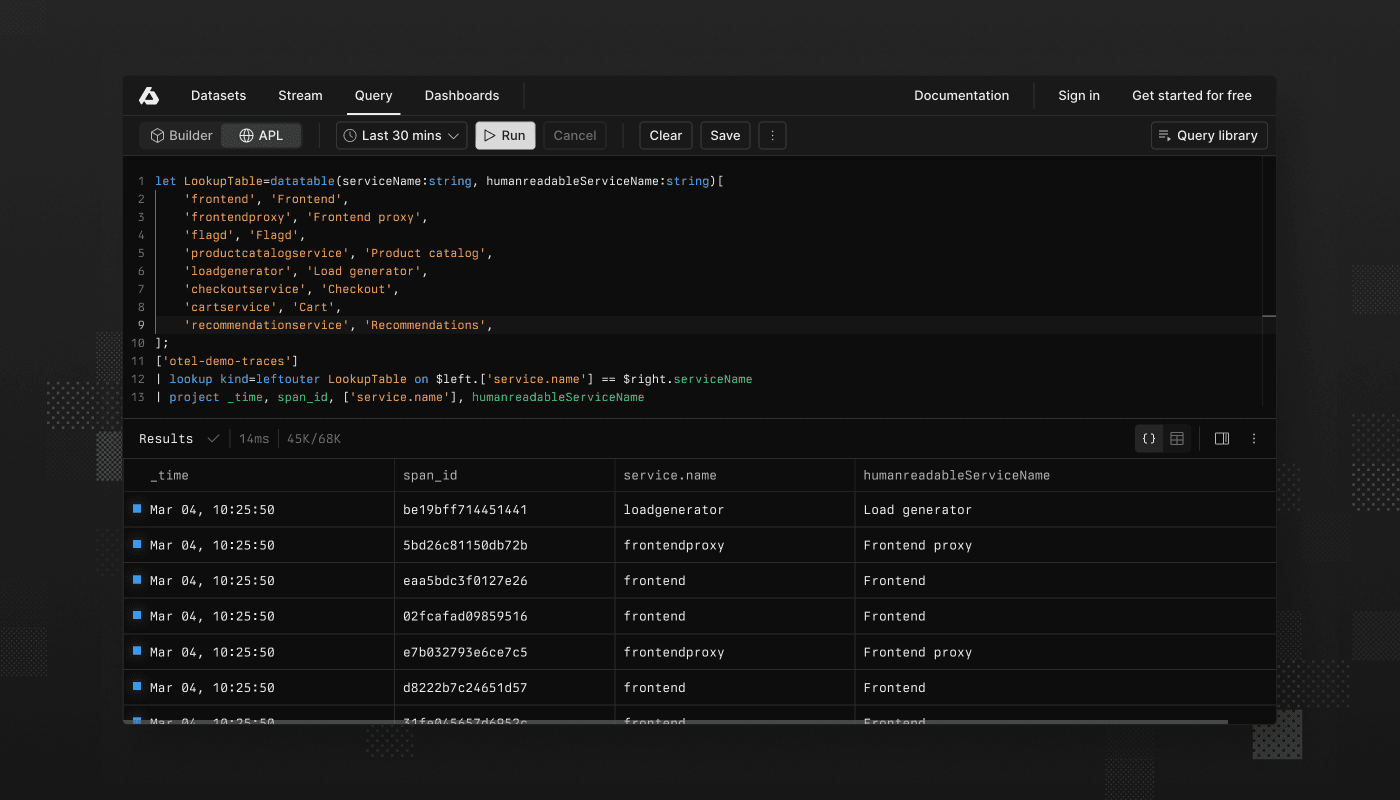Select the Builder query mode icon
Image resolution: width=1400 pixels, height=800 pixels.
[158, 135]
